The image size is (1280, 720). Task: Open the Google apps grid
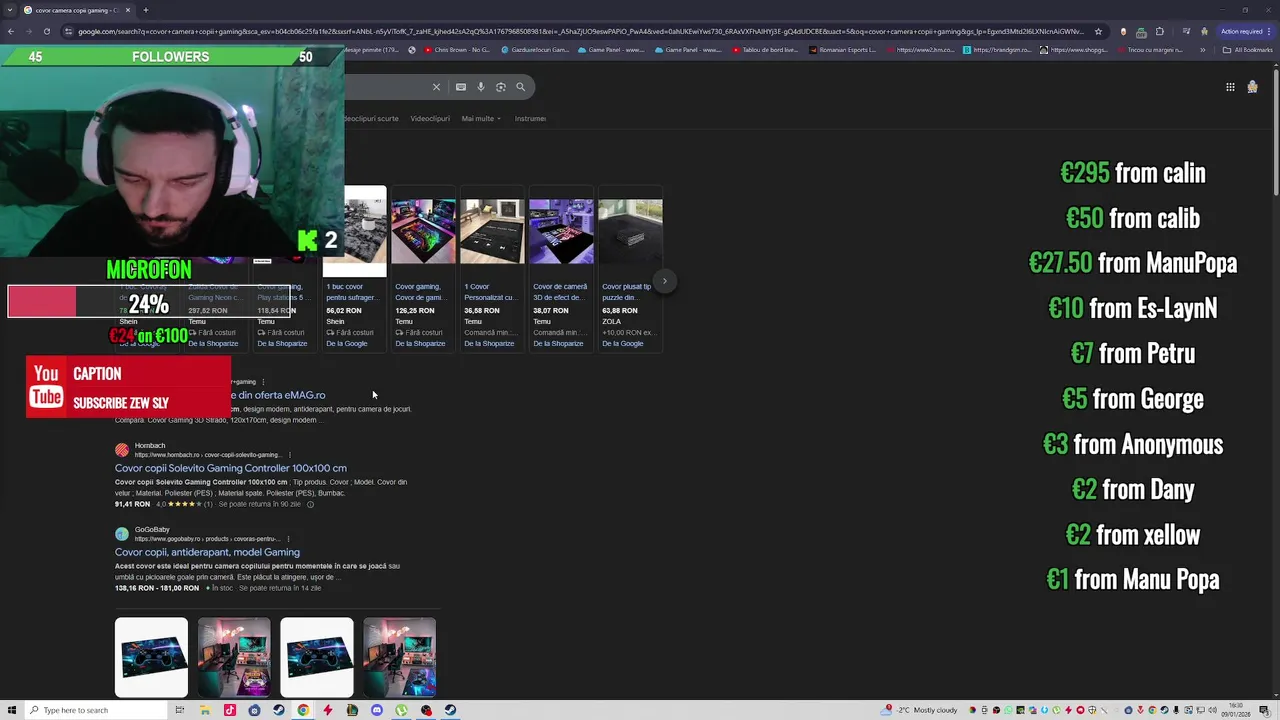[x=1230, y=87]
